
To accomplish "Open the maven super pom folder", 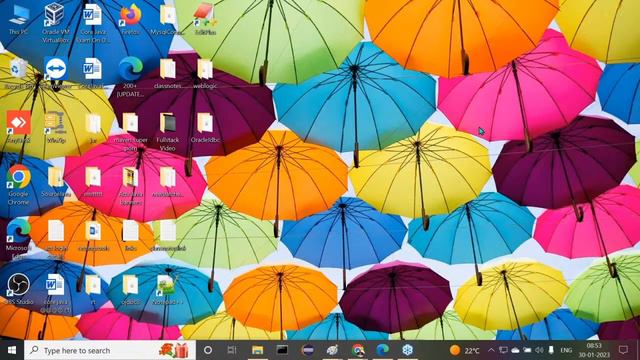I will coord(131,131).
